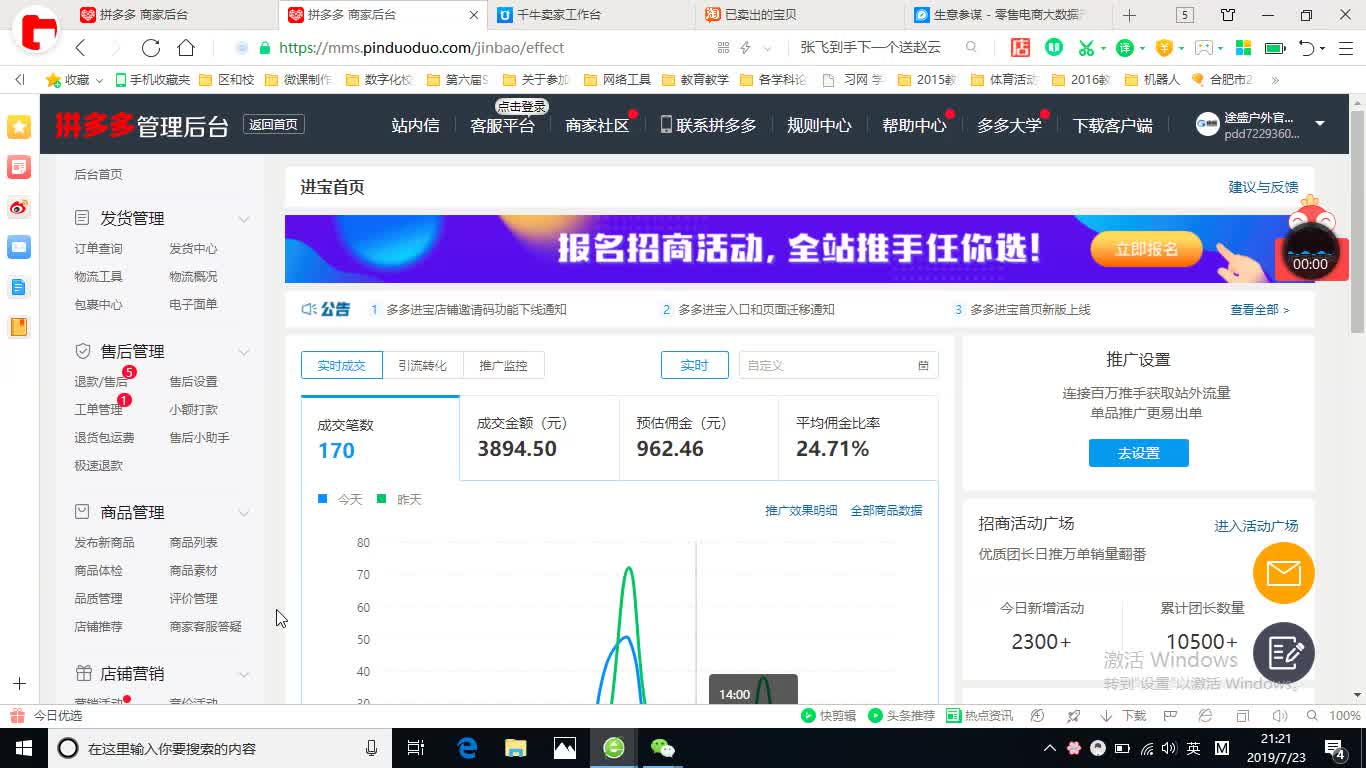Click the 返回首页 button
The image size is (1366, 768).
273,124
